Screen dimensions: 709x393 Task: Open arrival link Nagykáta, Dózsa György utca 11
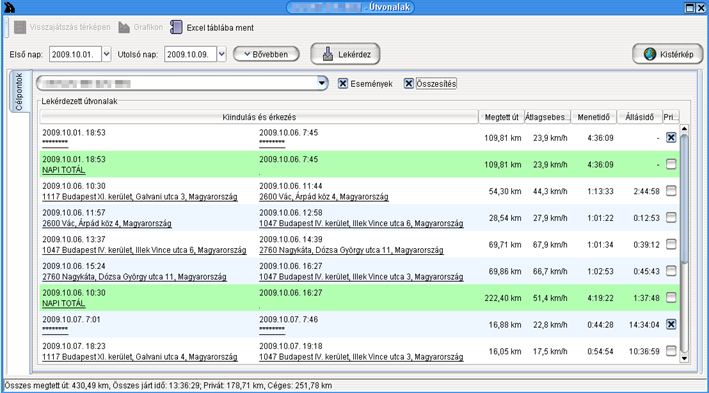tap(351, 250)
